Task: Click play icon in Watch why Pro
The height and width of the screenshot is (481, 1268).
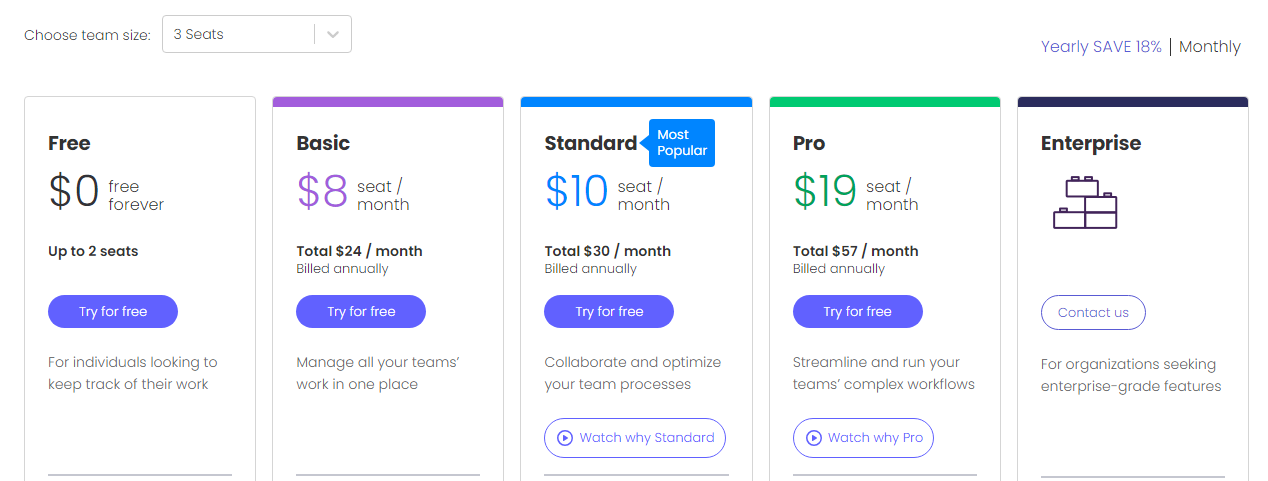Action: click(x=813, y=438)
